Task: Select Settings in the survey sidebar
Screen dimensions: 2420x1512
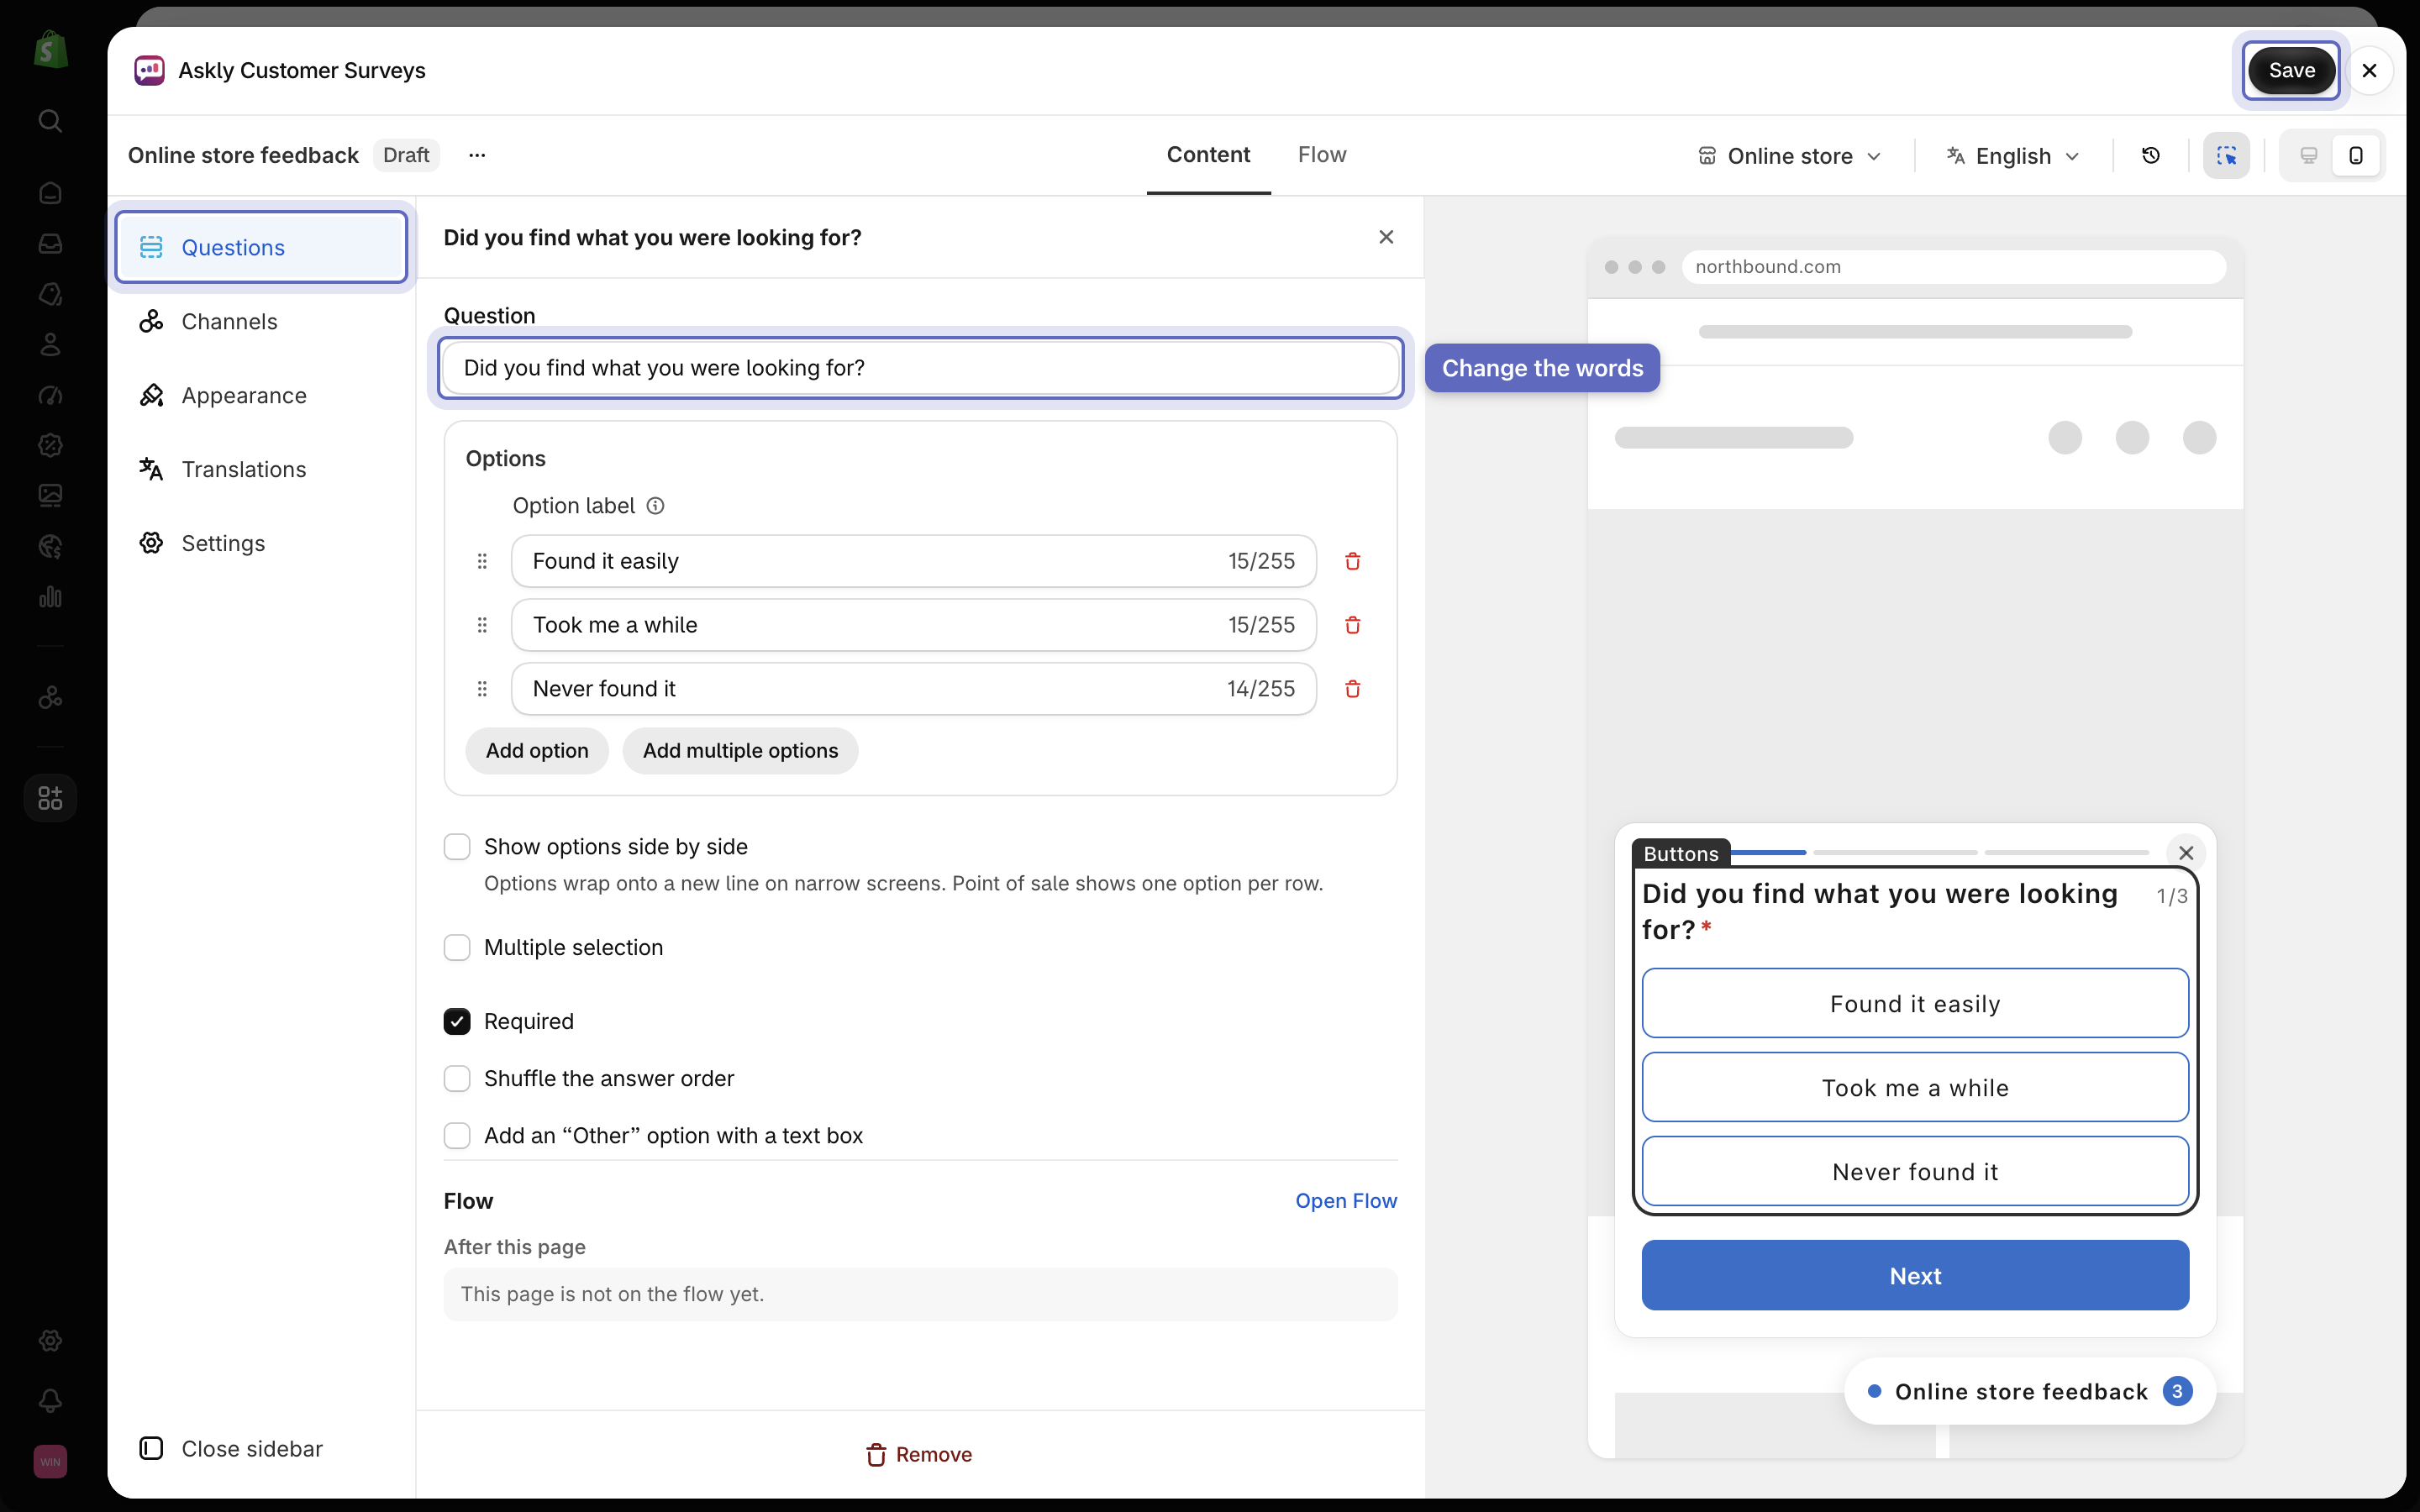Action: 261,543
